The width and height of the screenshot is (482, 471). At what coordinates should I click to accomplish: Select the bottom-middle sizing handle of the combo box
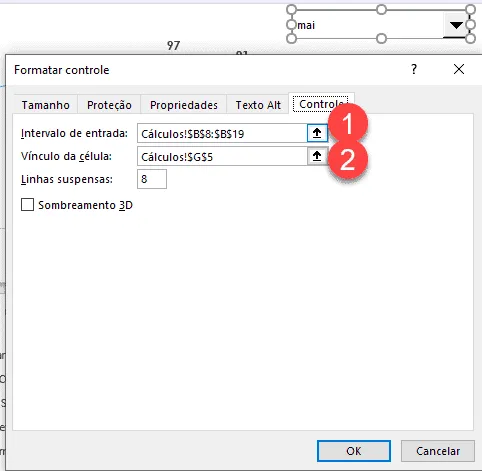(381, 38)
